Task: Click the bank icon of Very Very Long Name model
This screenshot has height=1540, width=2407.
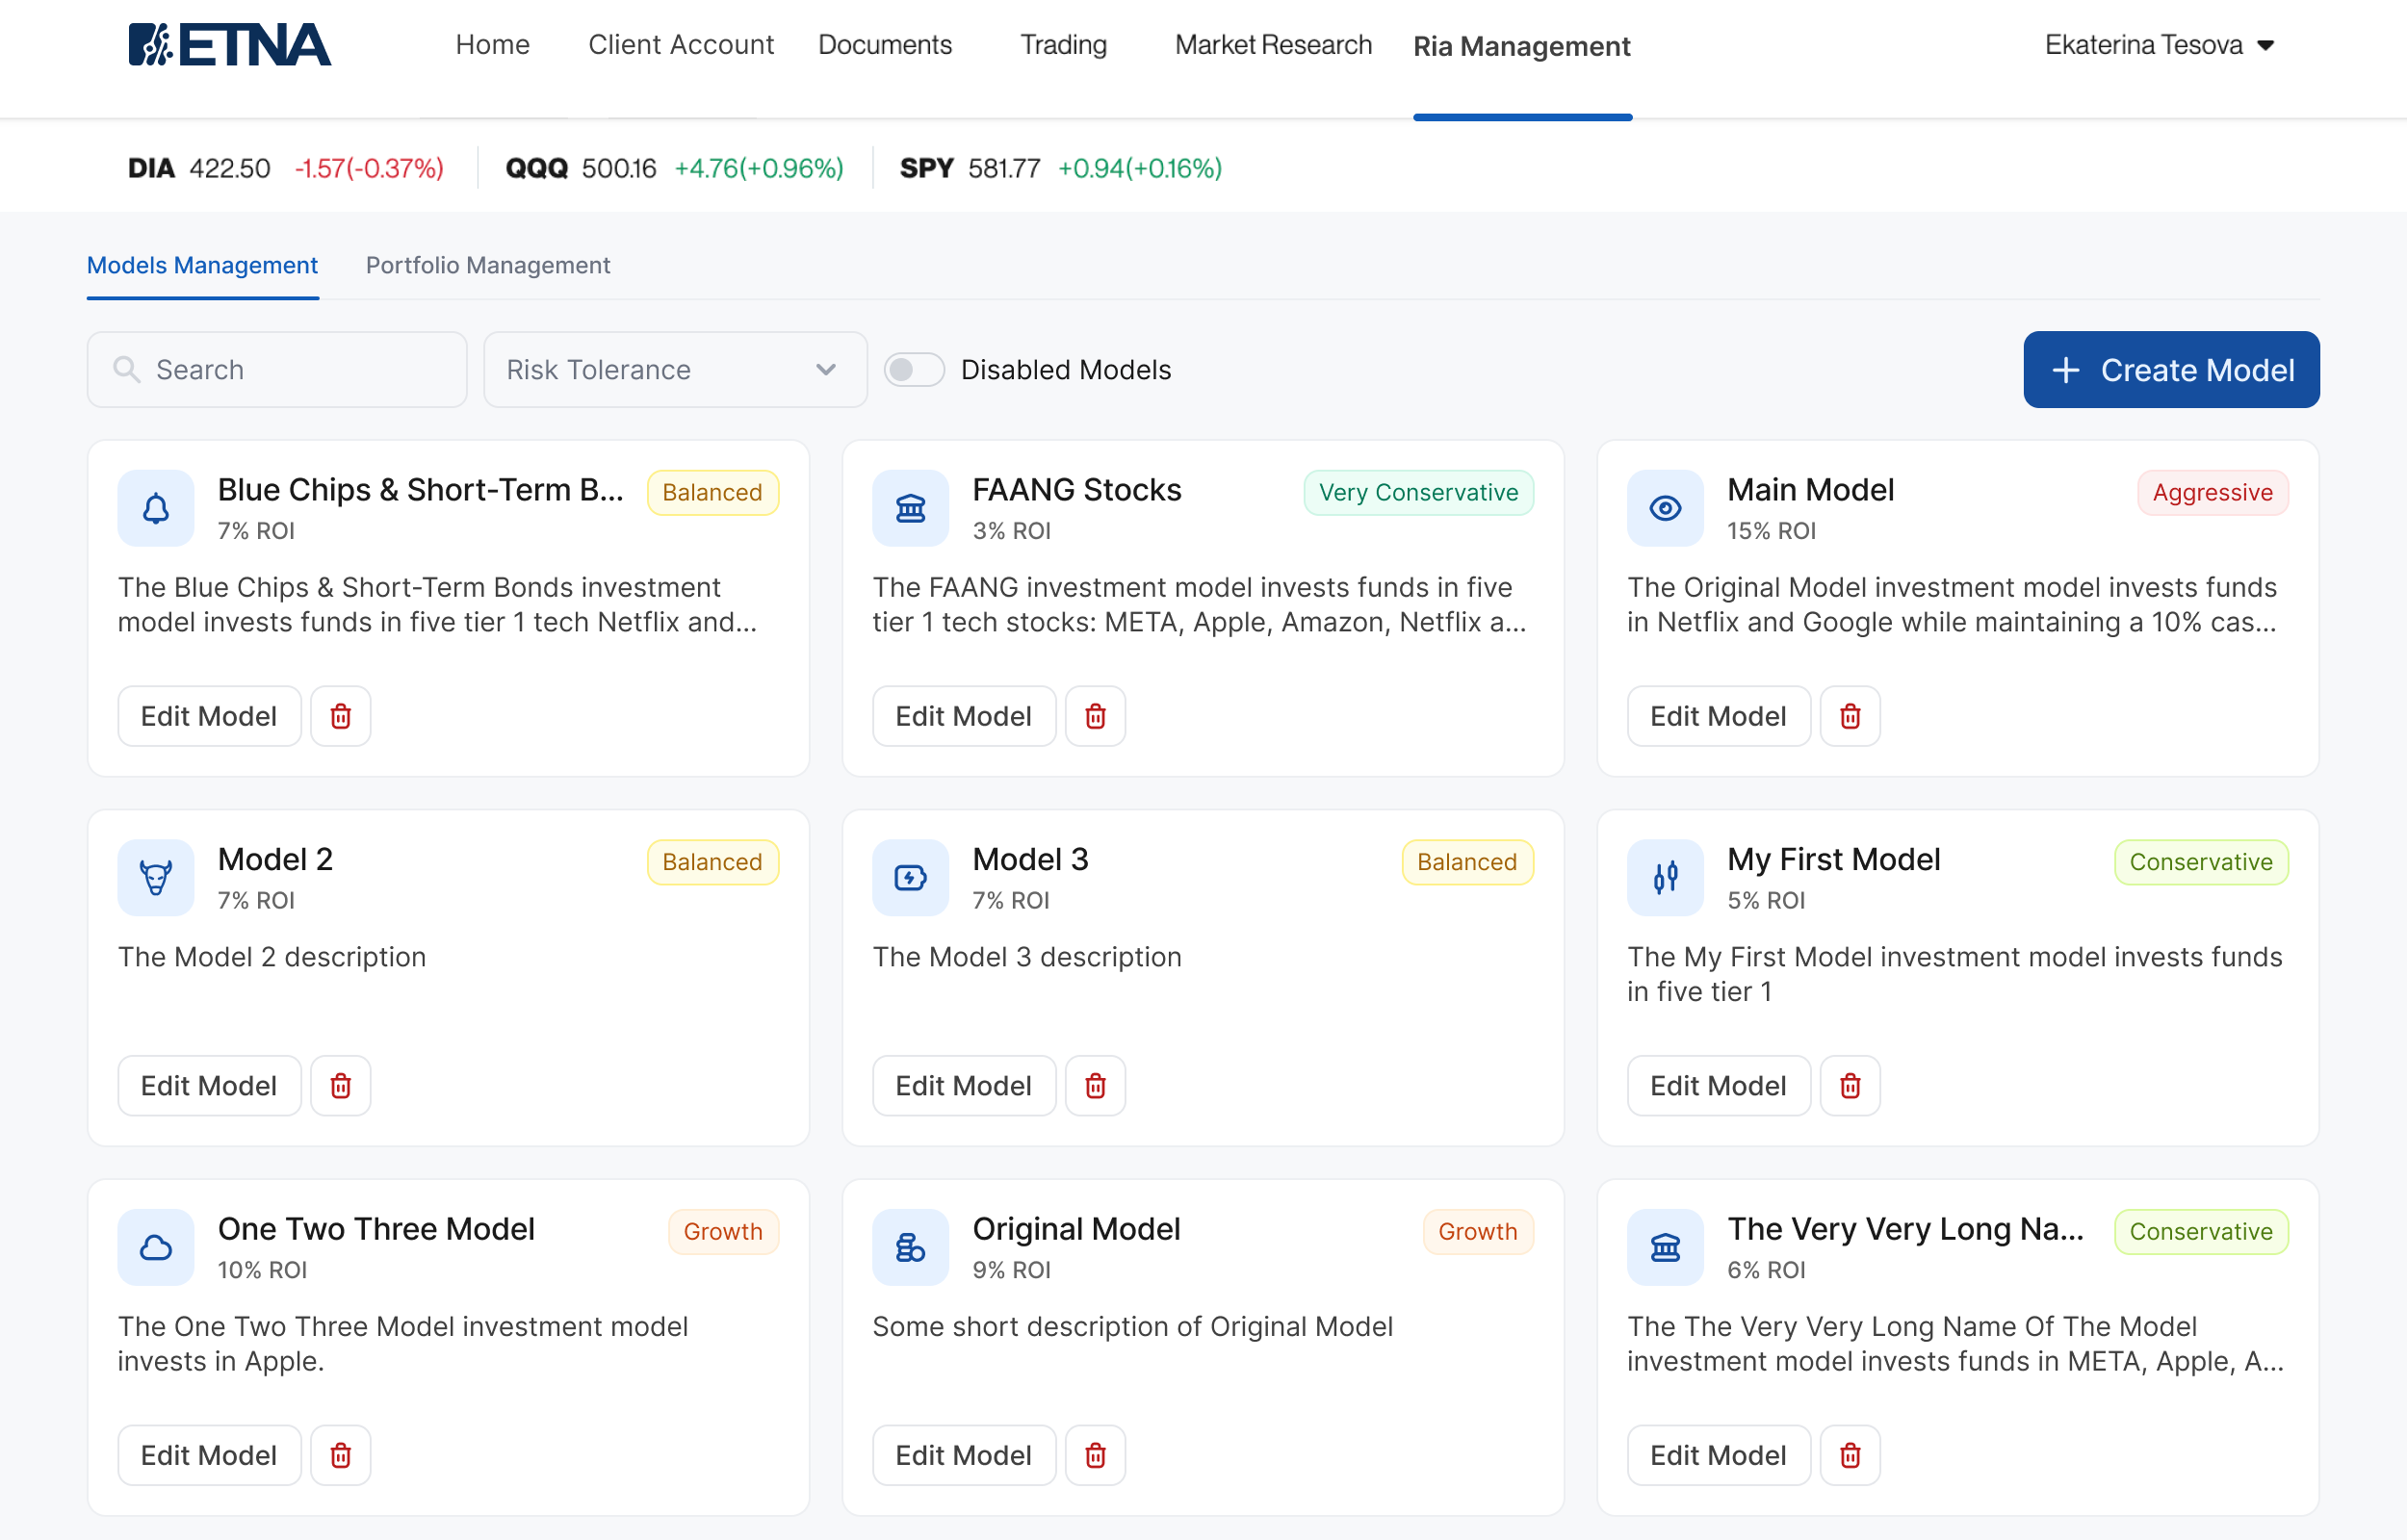Action: point(1665,1247)
